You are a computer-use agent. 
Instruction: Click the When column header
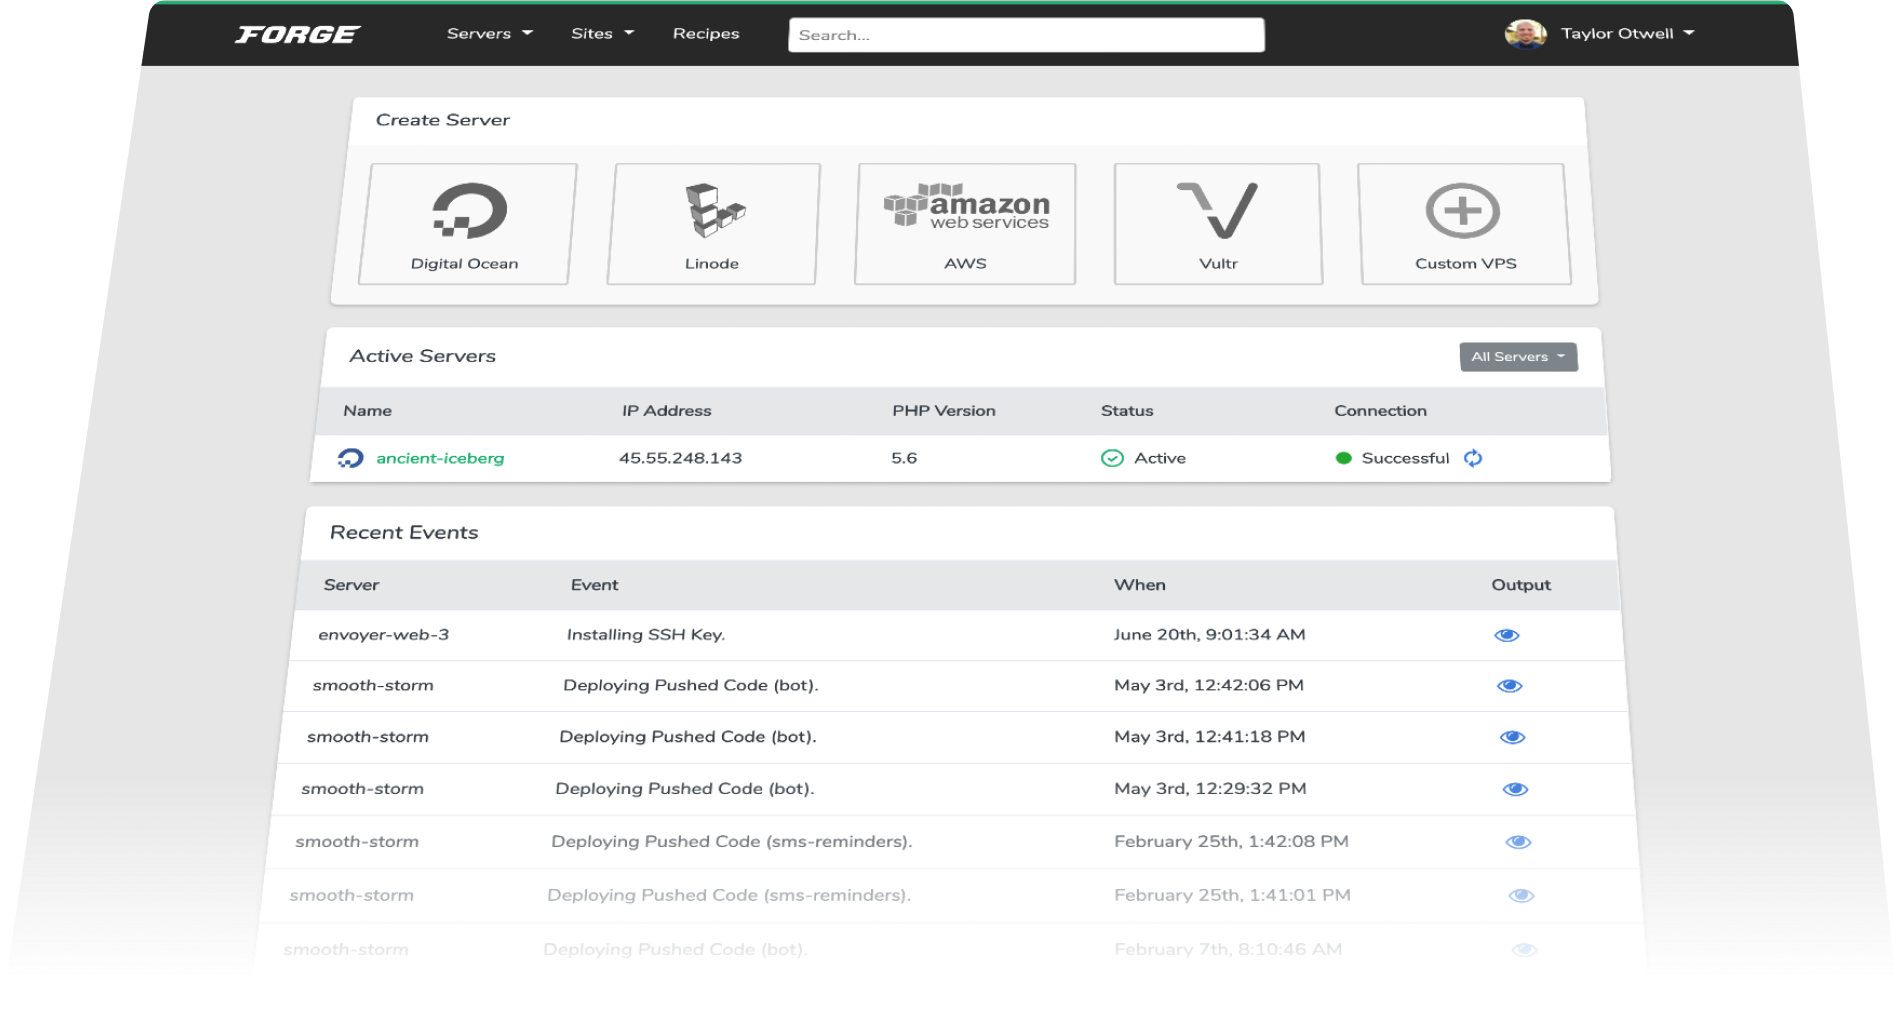tap(1140, 585)
